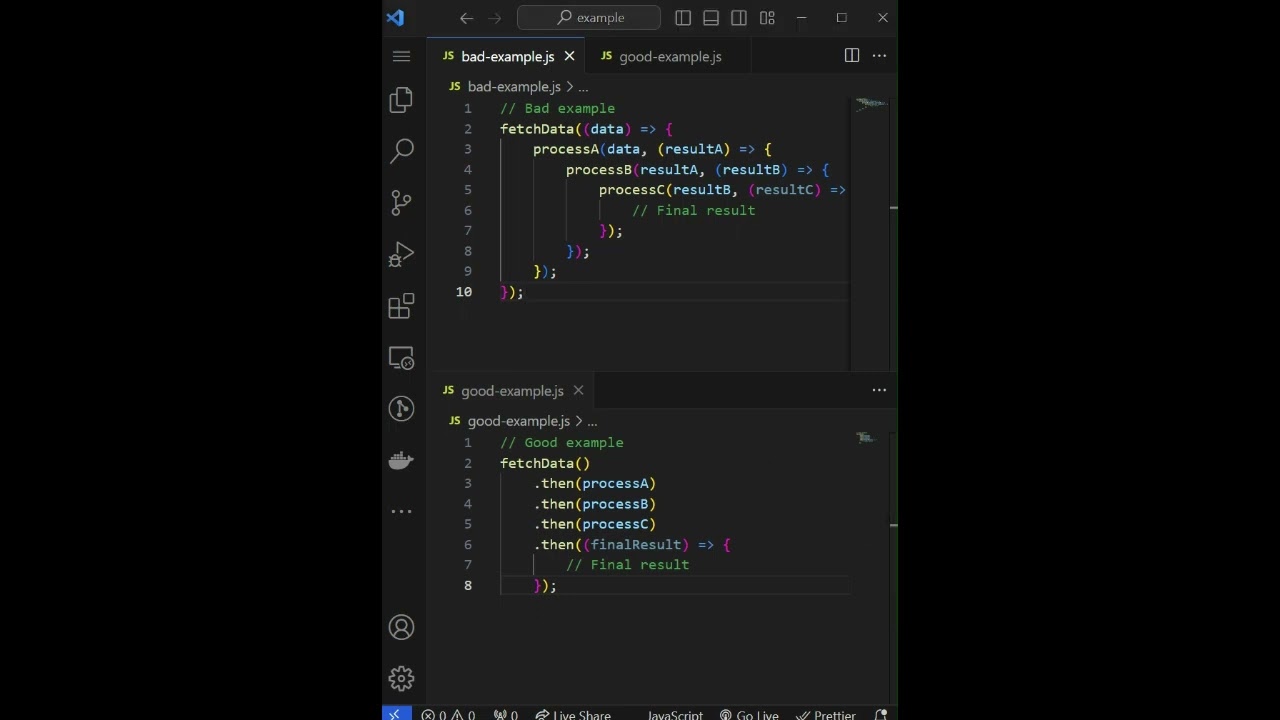Place cursor on 'fetchData((data) => {' line

[x=586, y=129]
